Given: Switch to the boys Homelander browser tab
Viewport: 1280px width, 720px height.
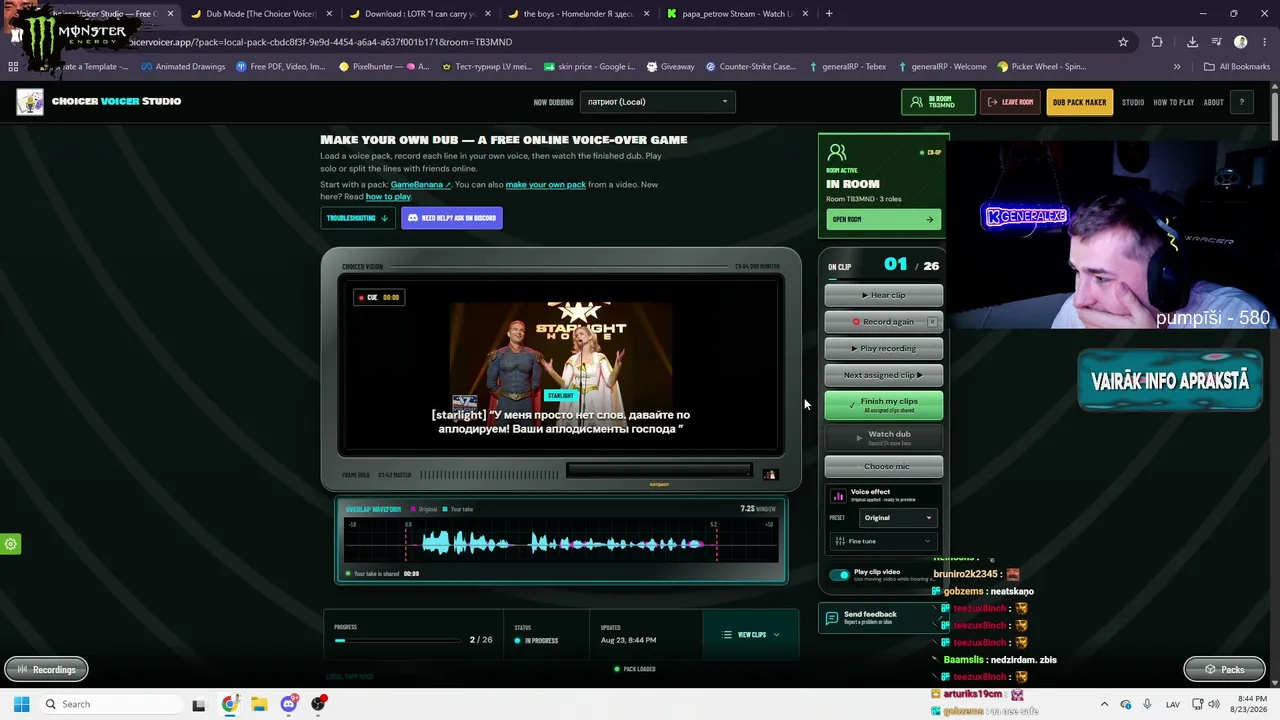Looking at the screenshot, I should [577, 14].
